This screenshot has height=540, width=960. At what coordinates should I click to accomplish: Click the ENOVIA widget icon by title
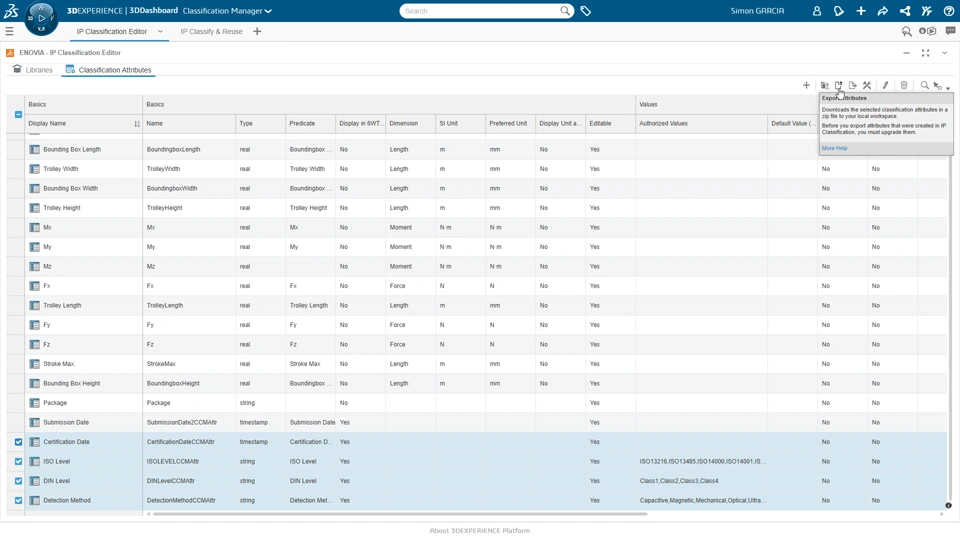10,53
